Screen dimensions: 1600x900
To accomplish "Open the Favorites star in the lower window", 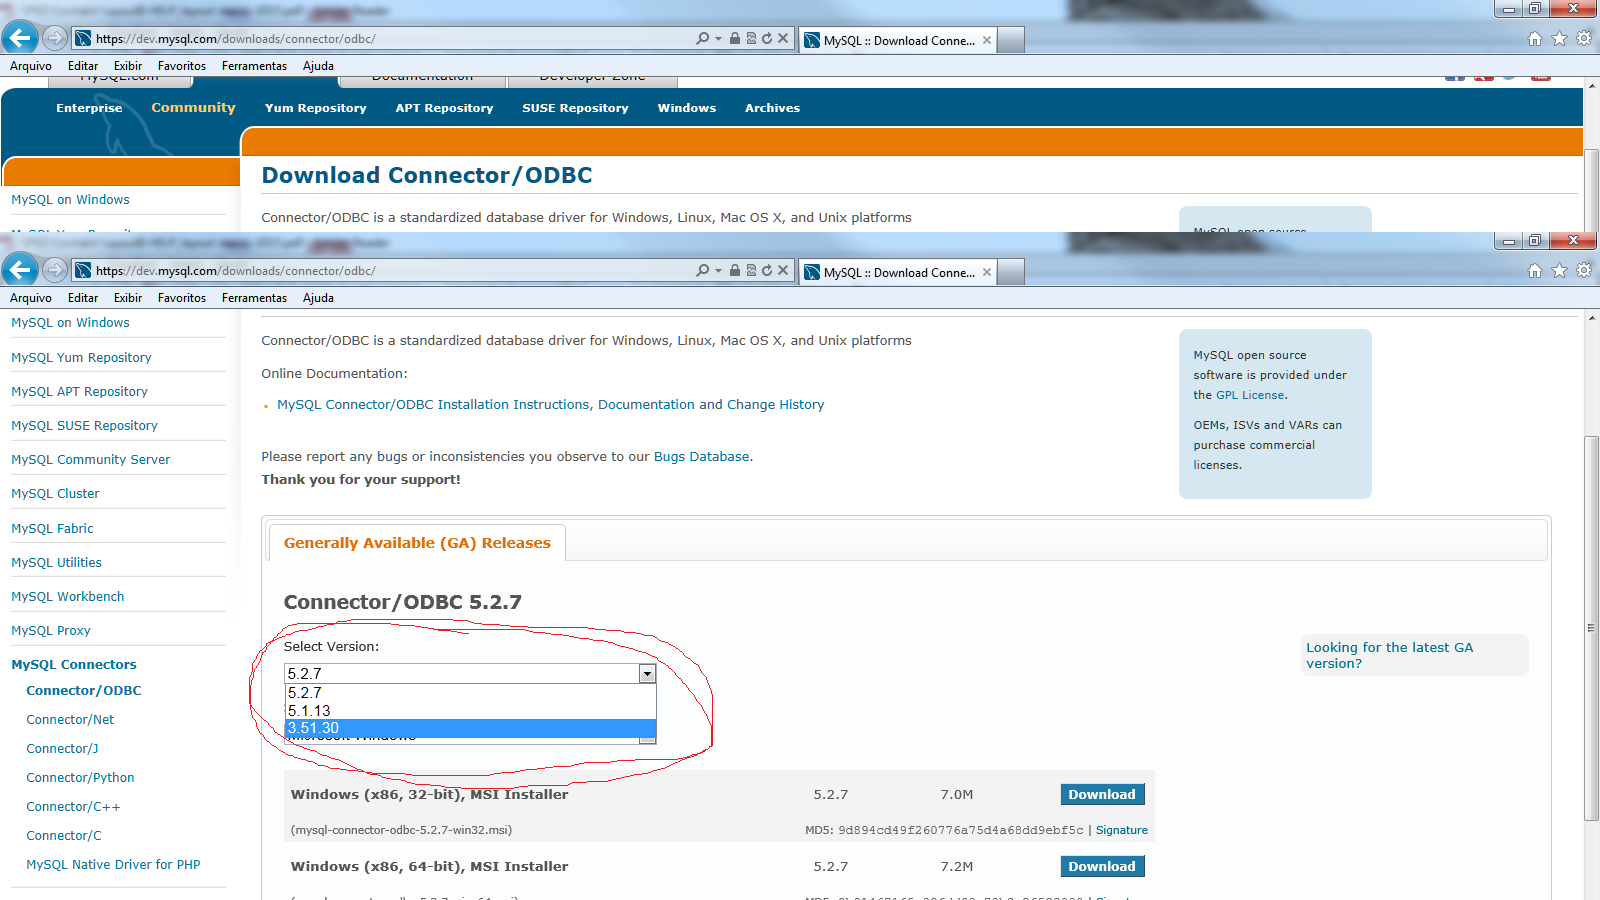I will [1559, 271].
